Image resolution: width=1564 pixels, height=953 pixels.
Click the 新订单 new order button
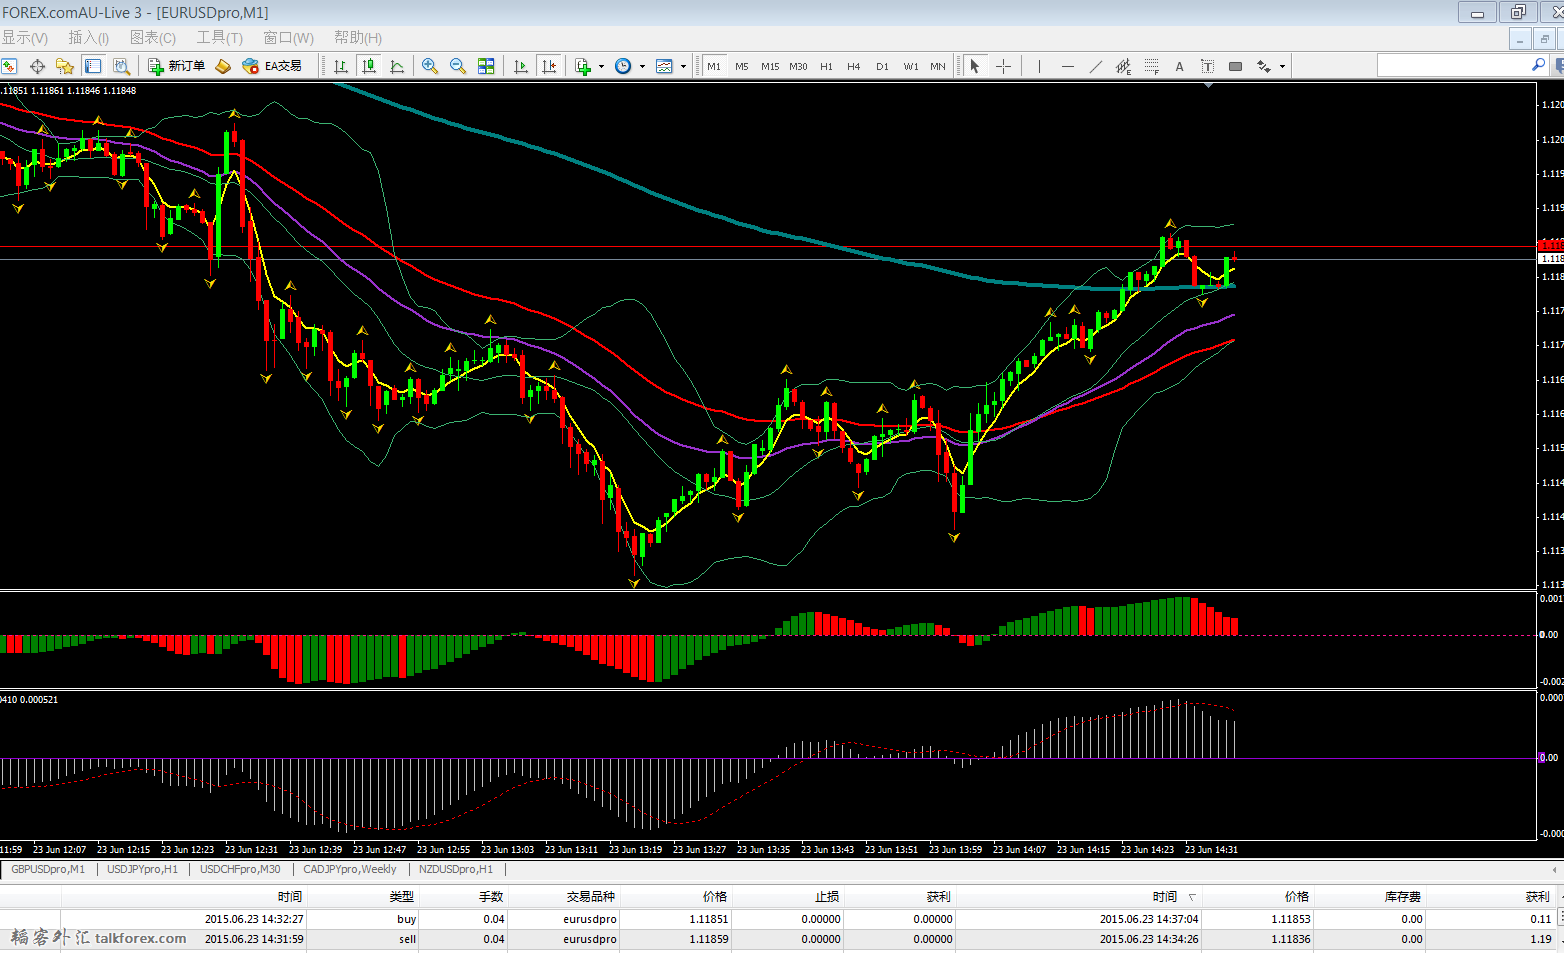pos(176,66)
